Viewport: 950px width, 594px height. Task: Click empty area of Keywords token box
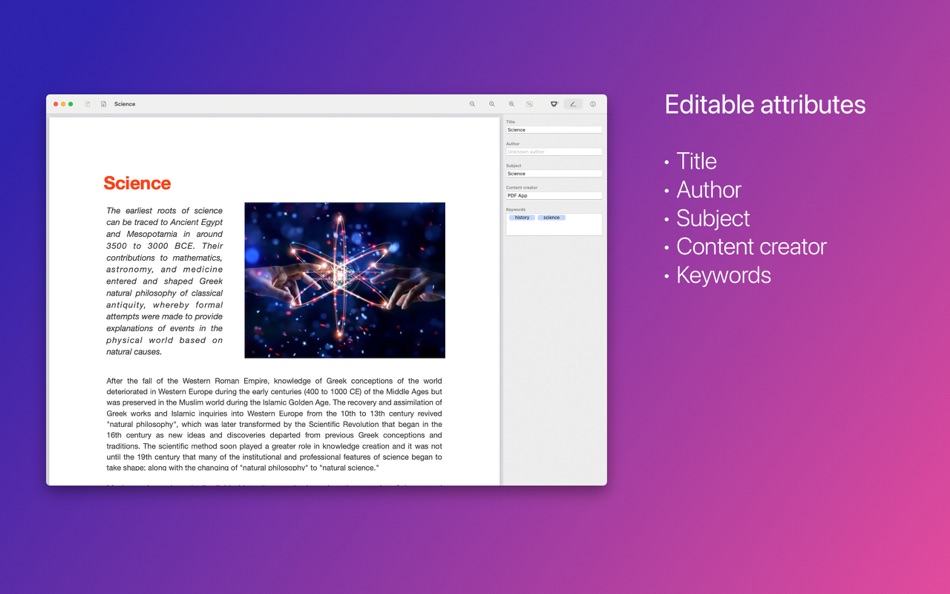click(554, 229)
